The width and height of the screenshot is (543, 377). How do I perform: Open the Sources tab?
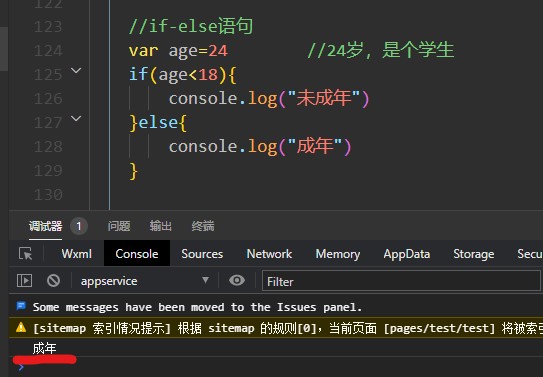[x=202, y=254]
